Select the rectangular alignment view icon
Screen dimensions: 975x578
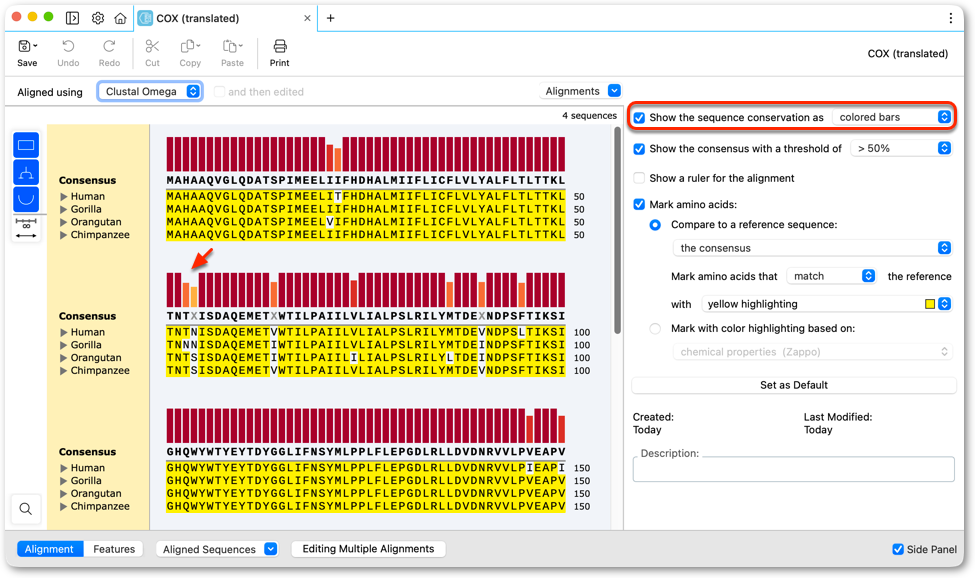(x=26, y=145)
